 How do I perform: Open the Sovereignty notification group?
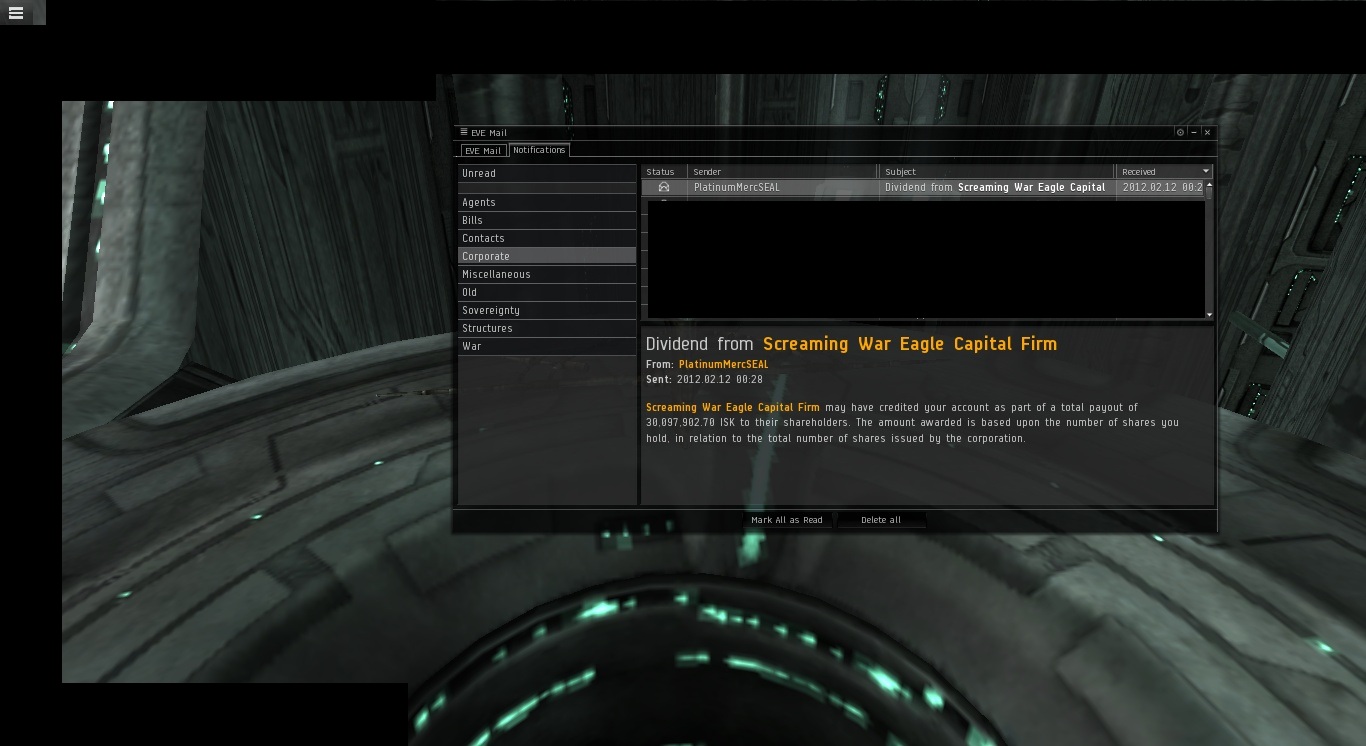[x=547, y=310]
